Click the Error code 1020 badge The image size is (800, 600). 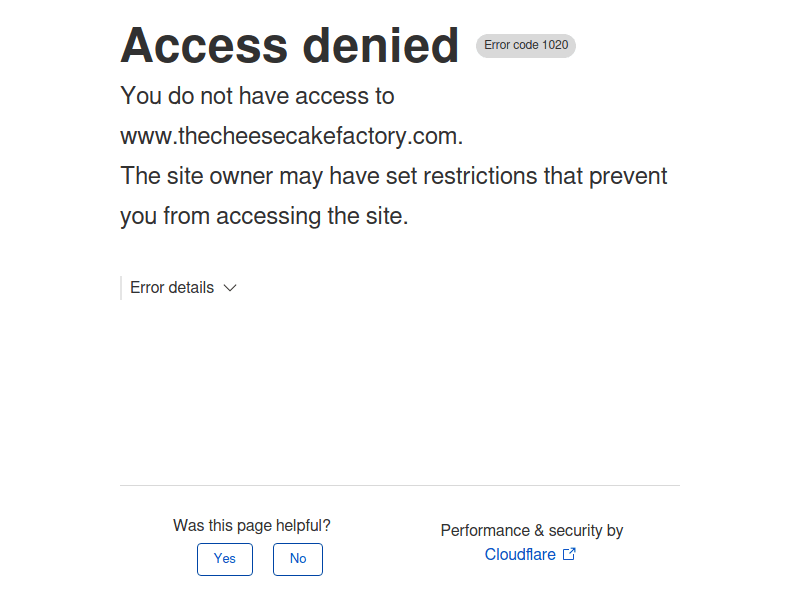click(526, 45)
